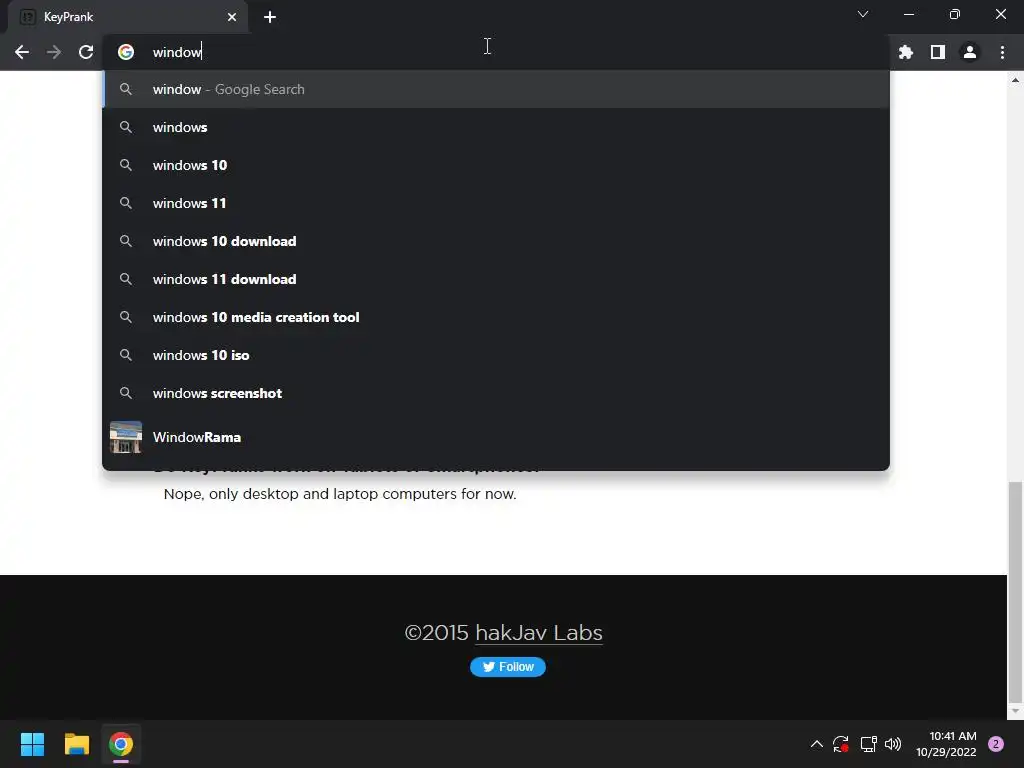Open File Explorer from taskbar
1024x768 pixels.
pos(76,744)
